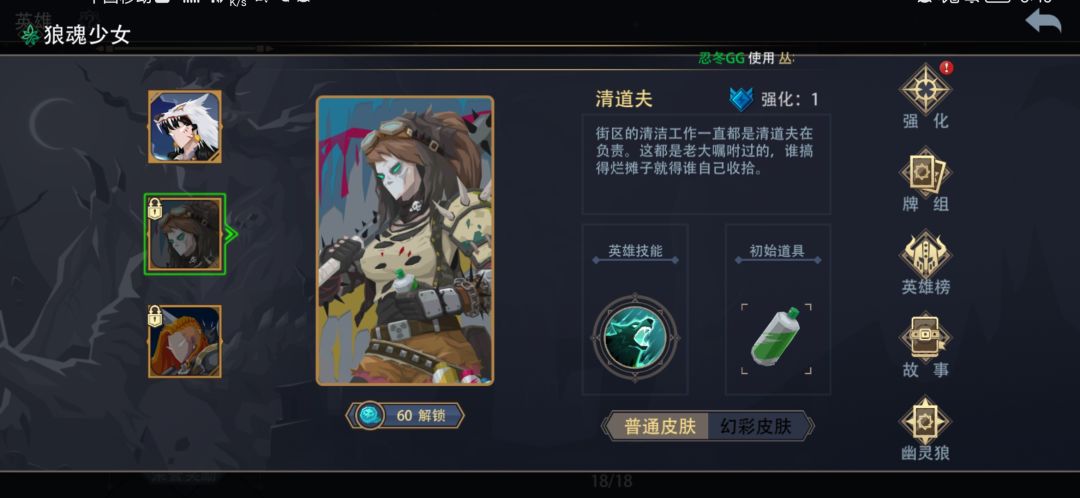Click the 狼魂少女 title leaf icon
Viewport: 1080px width, 498px height.
click(30, 35)
